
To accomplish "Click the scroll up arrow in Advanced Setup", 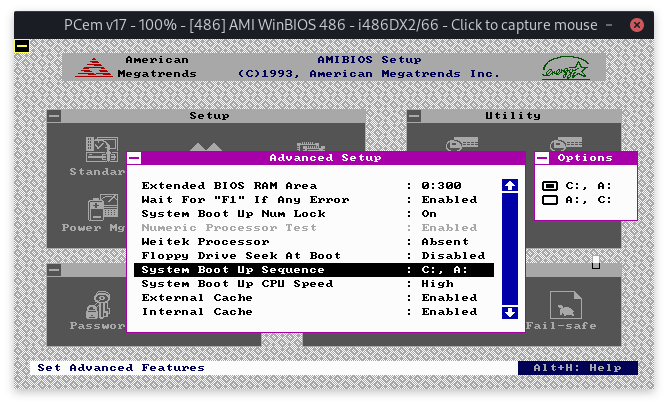I will (510, 185).
